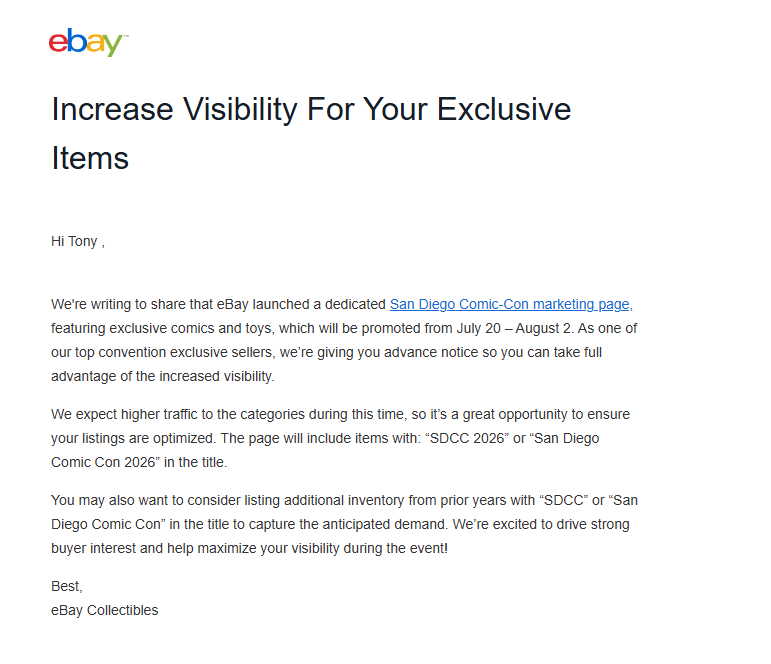Click the line "advantage of the increased visibility."

point(163,377)
